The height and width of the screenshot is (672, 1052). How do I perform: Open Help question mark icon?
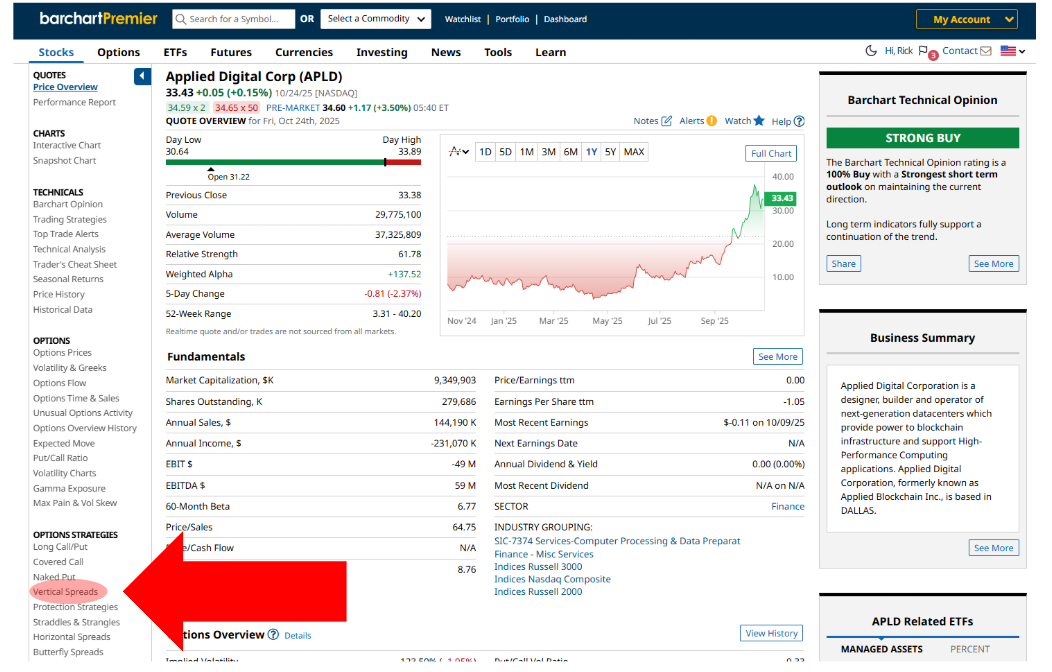pos(799,122)
